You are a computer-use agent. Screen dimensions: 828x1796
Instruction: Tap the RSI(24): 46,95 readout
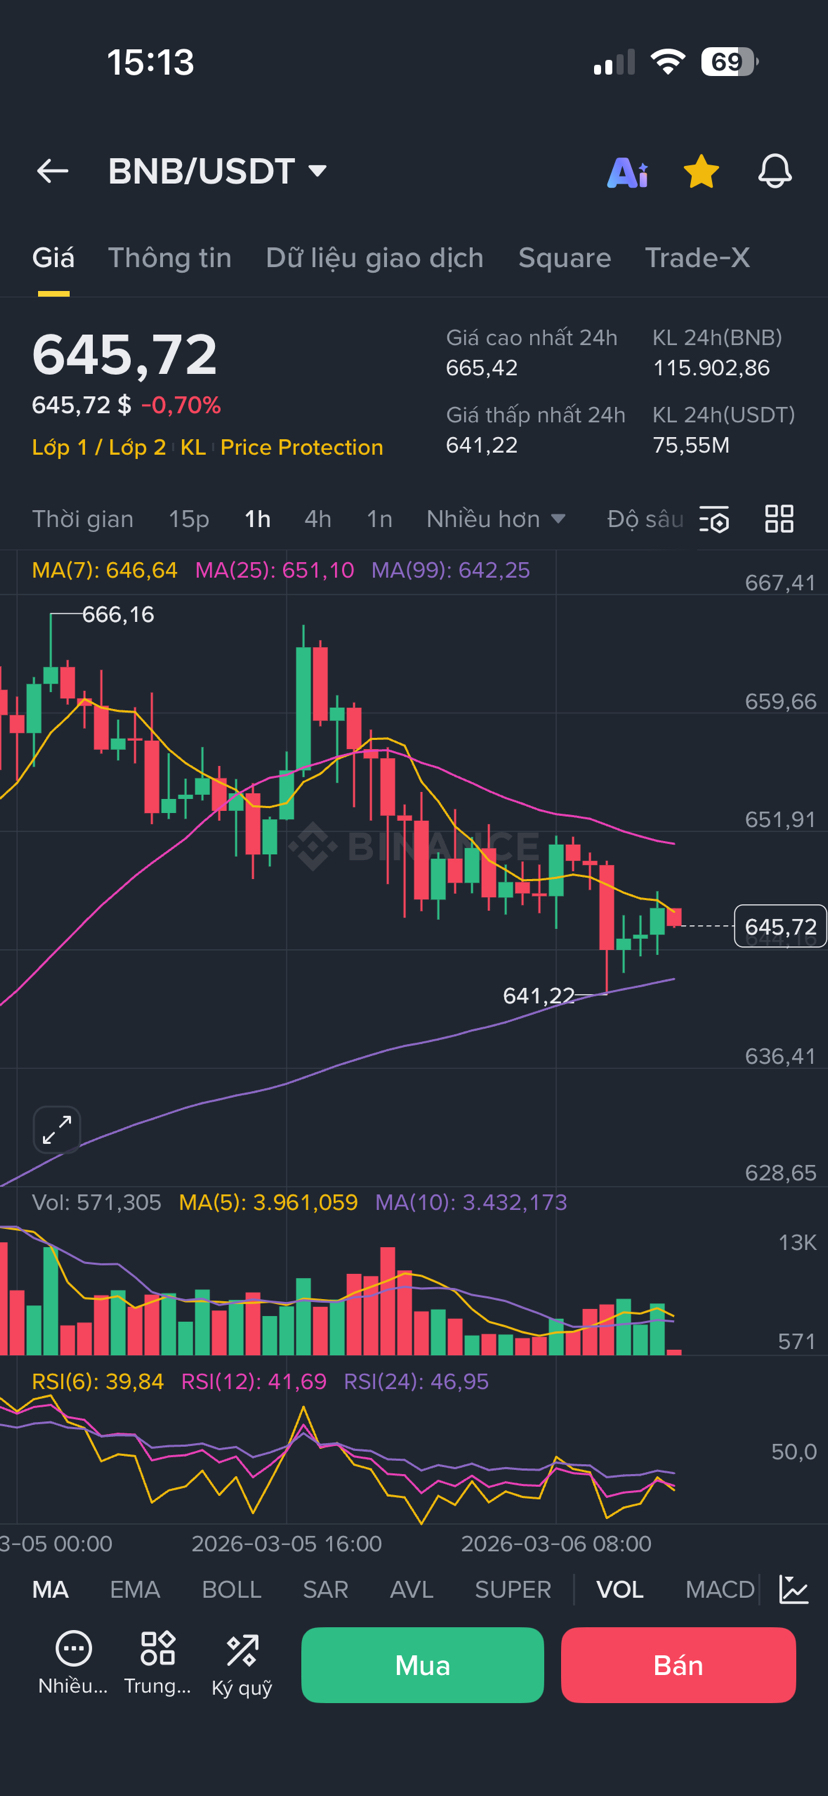coord(416,1382)
